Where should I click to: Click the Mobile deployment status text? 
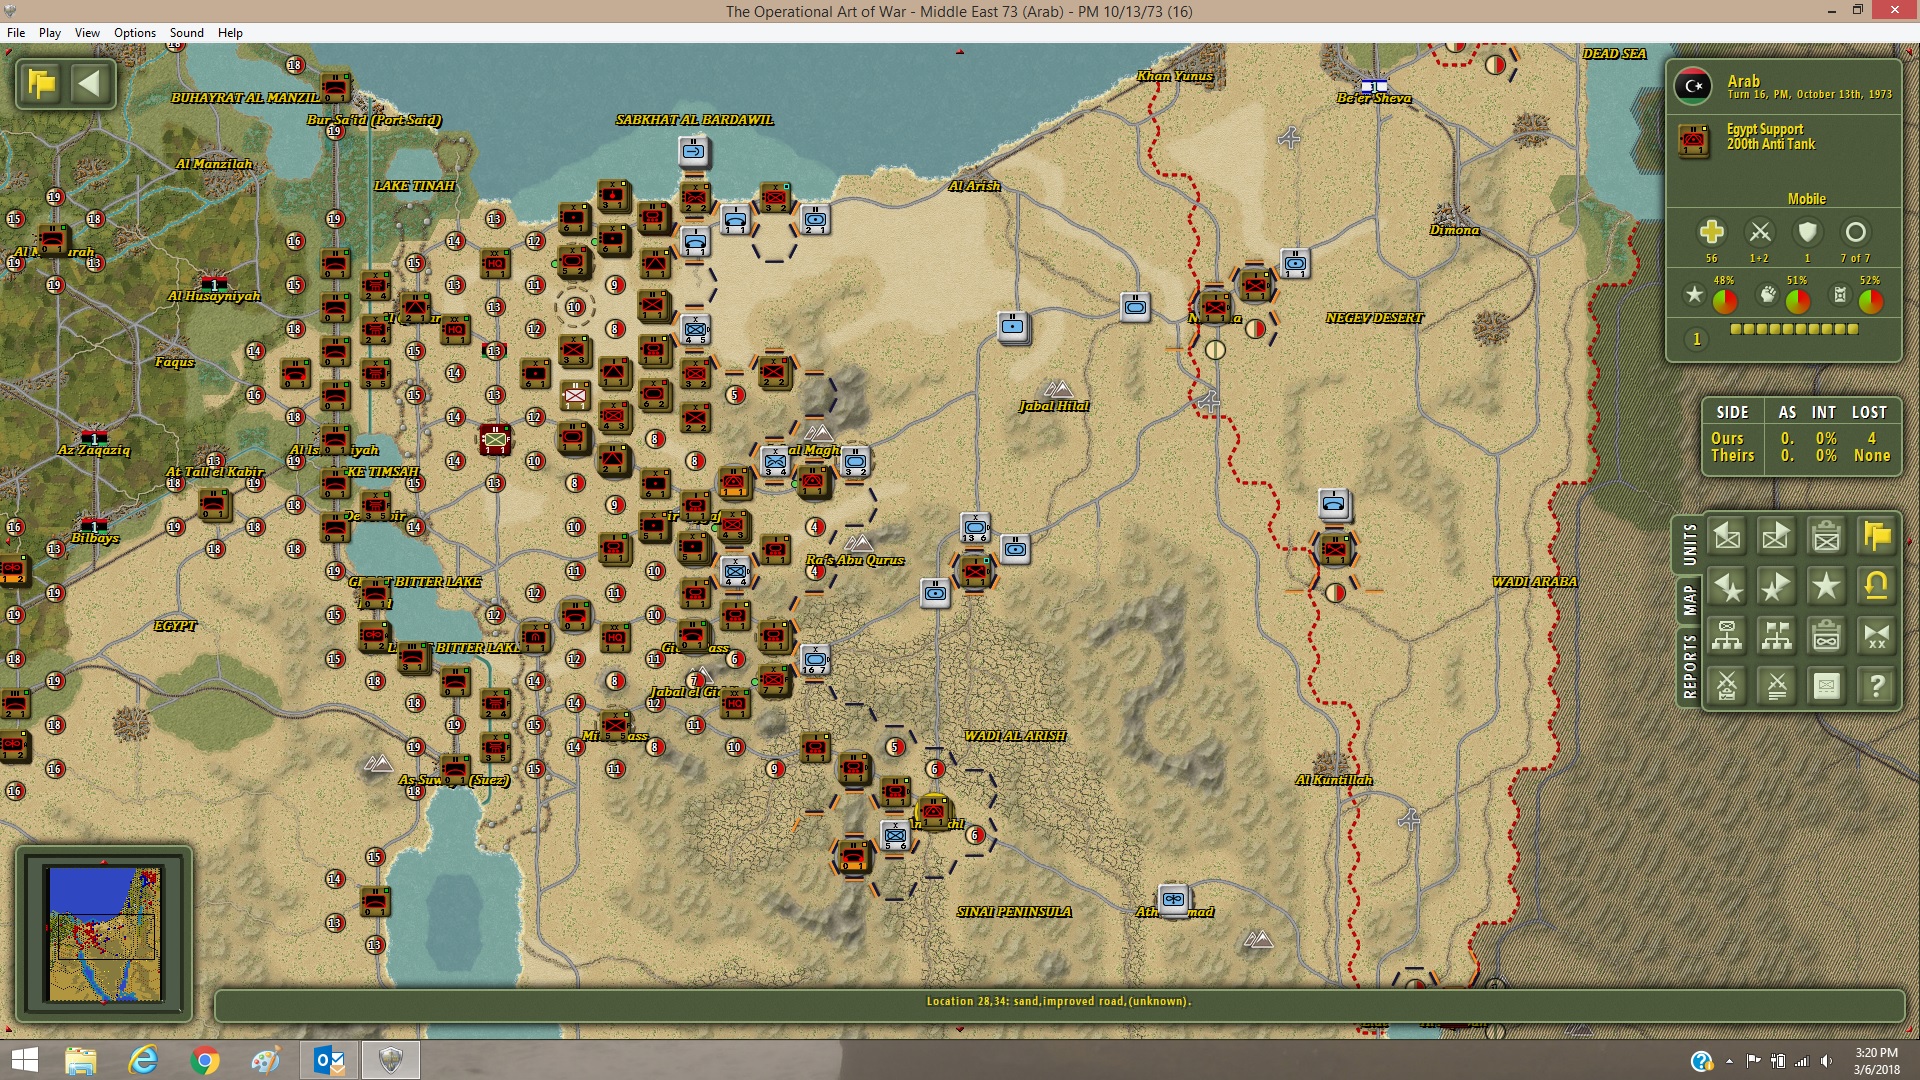pos(1806,199)
